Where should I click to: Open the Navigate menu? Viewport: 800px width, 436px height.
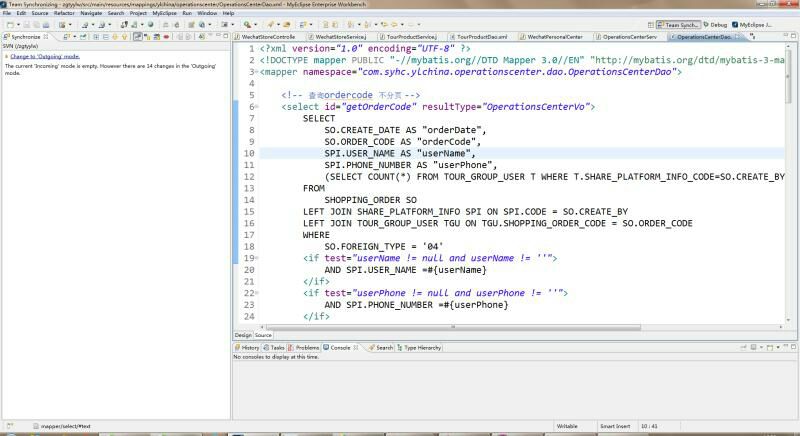pyautogui.click(x=91, y=13)
